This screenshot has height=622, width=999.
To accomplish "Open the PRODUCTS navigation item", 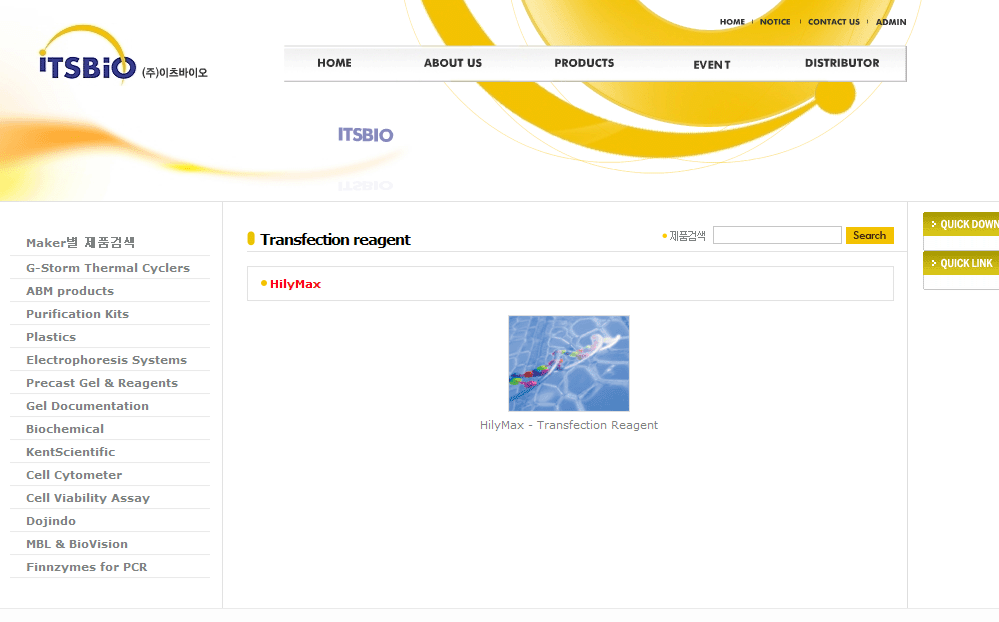I will click(584, 63).
